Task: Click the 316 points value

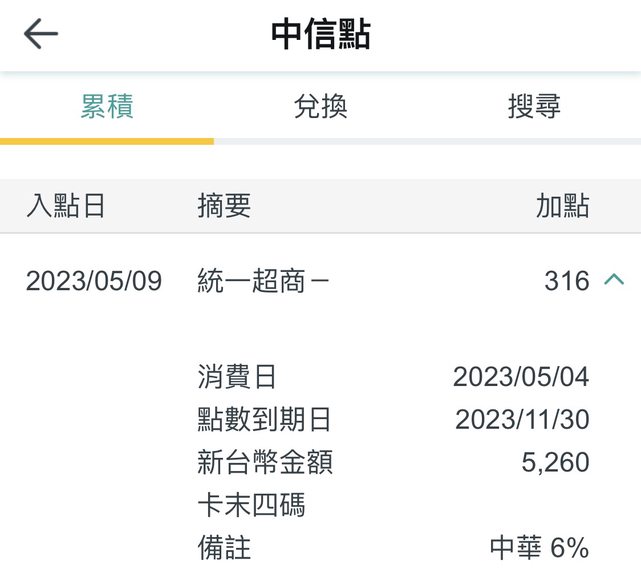Action: tap(567, 281)
